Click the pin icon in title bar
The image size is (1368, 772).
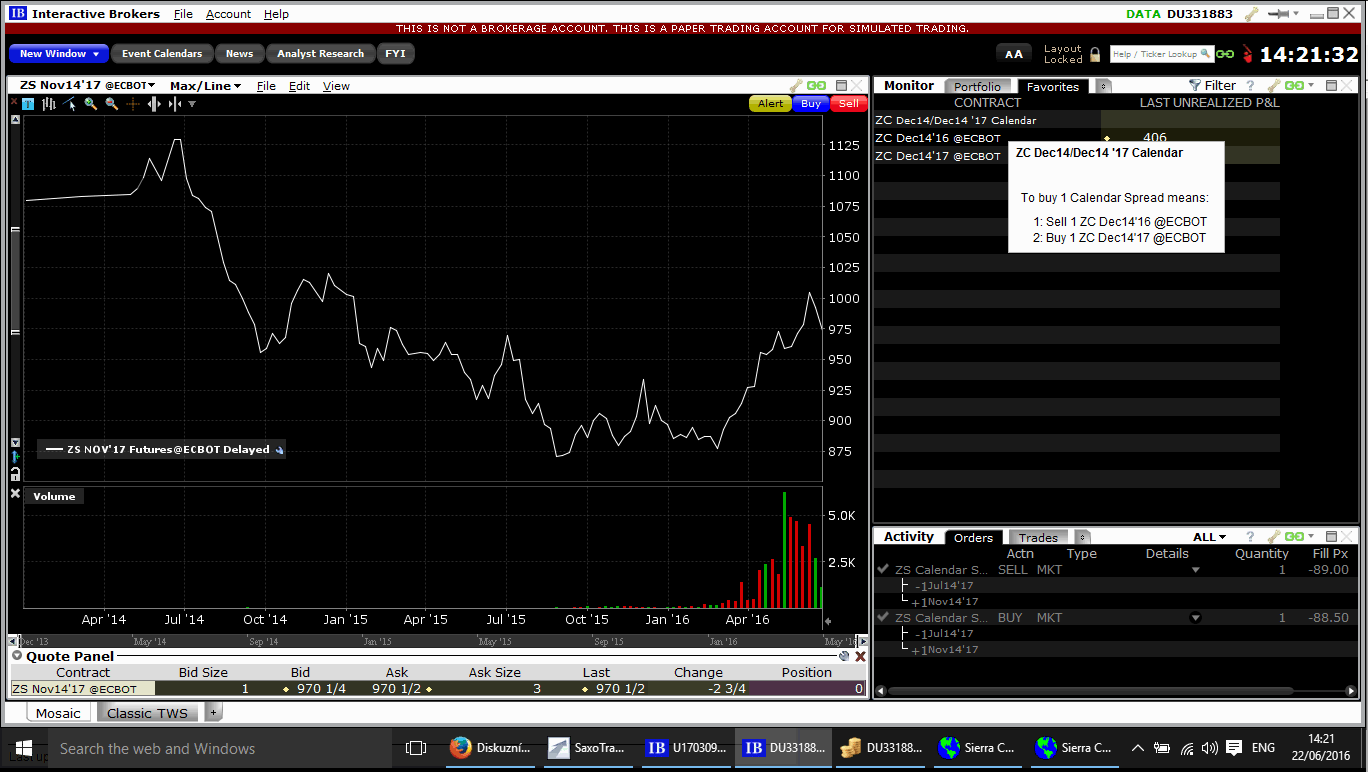1280,14
